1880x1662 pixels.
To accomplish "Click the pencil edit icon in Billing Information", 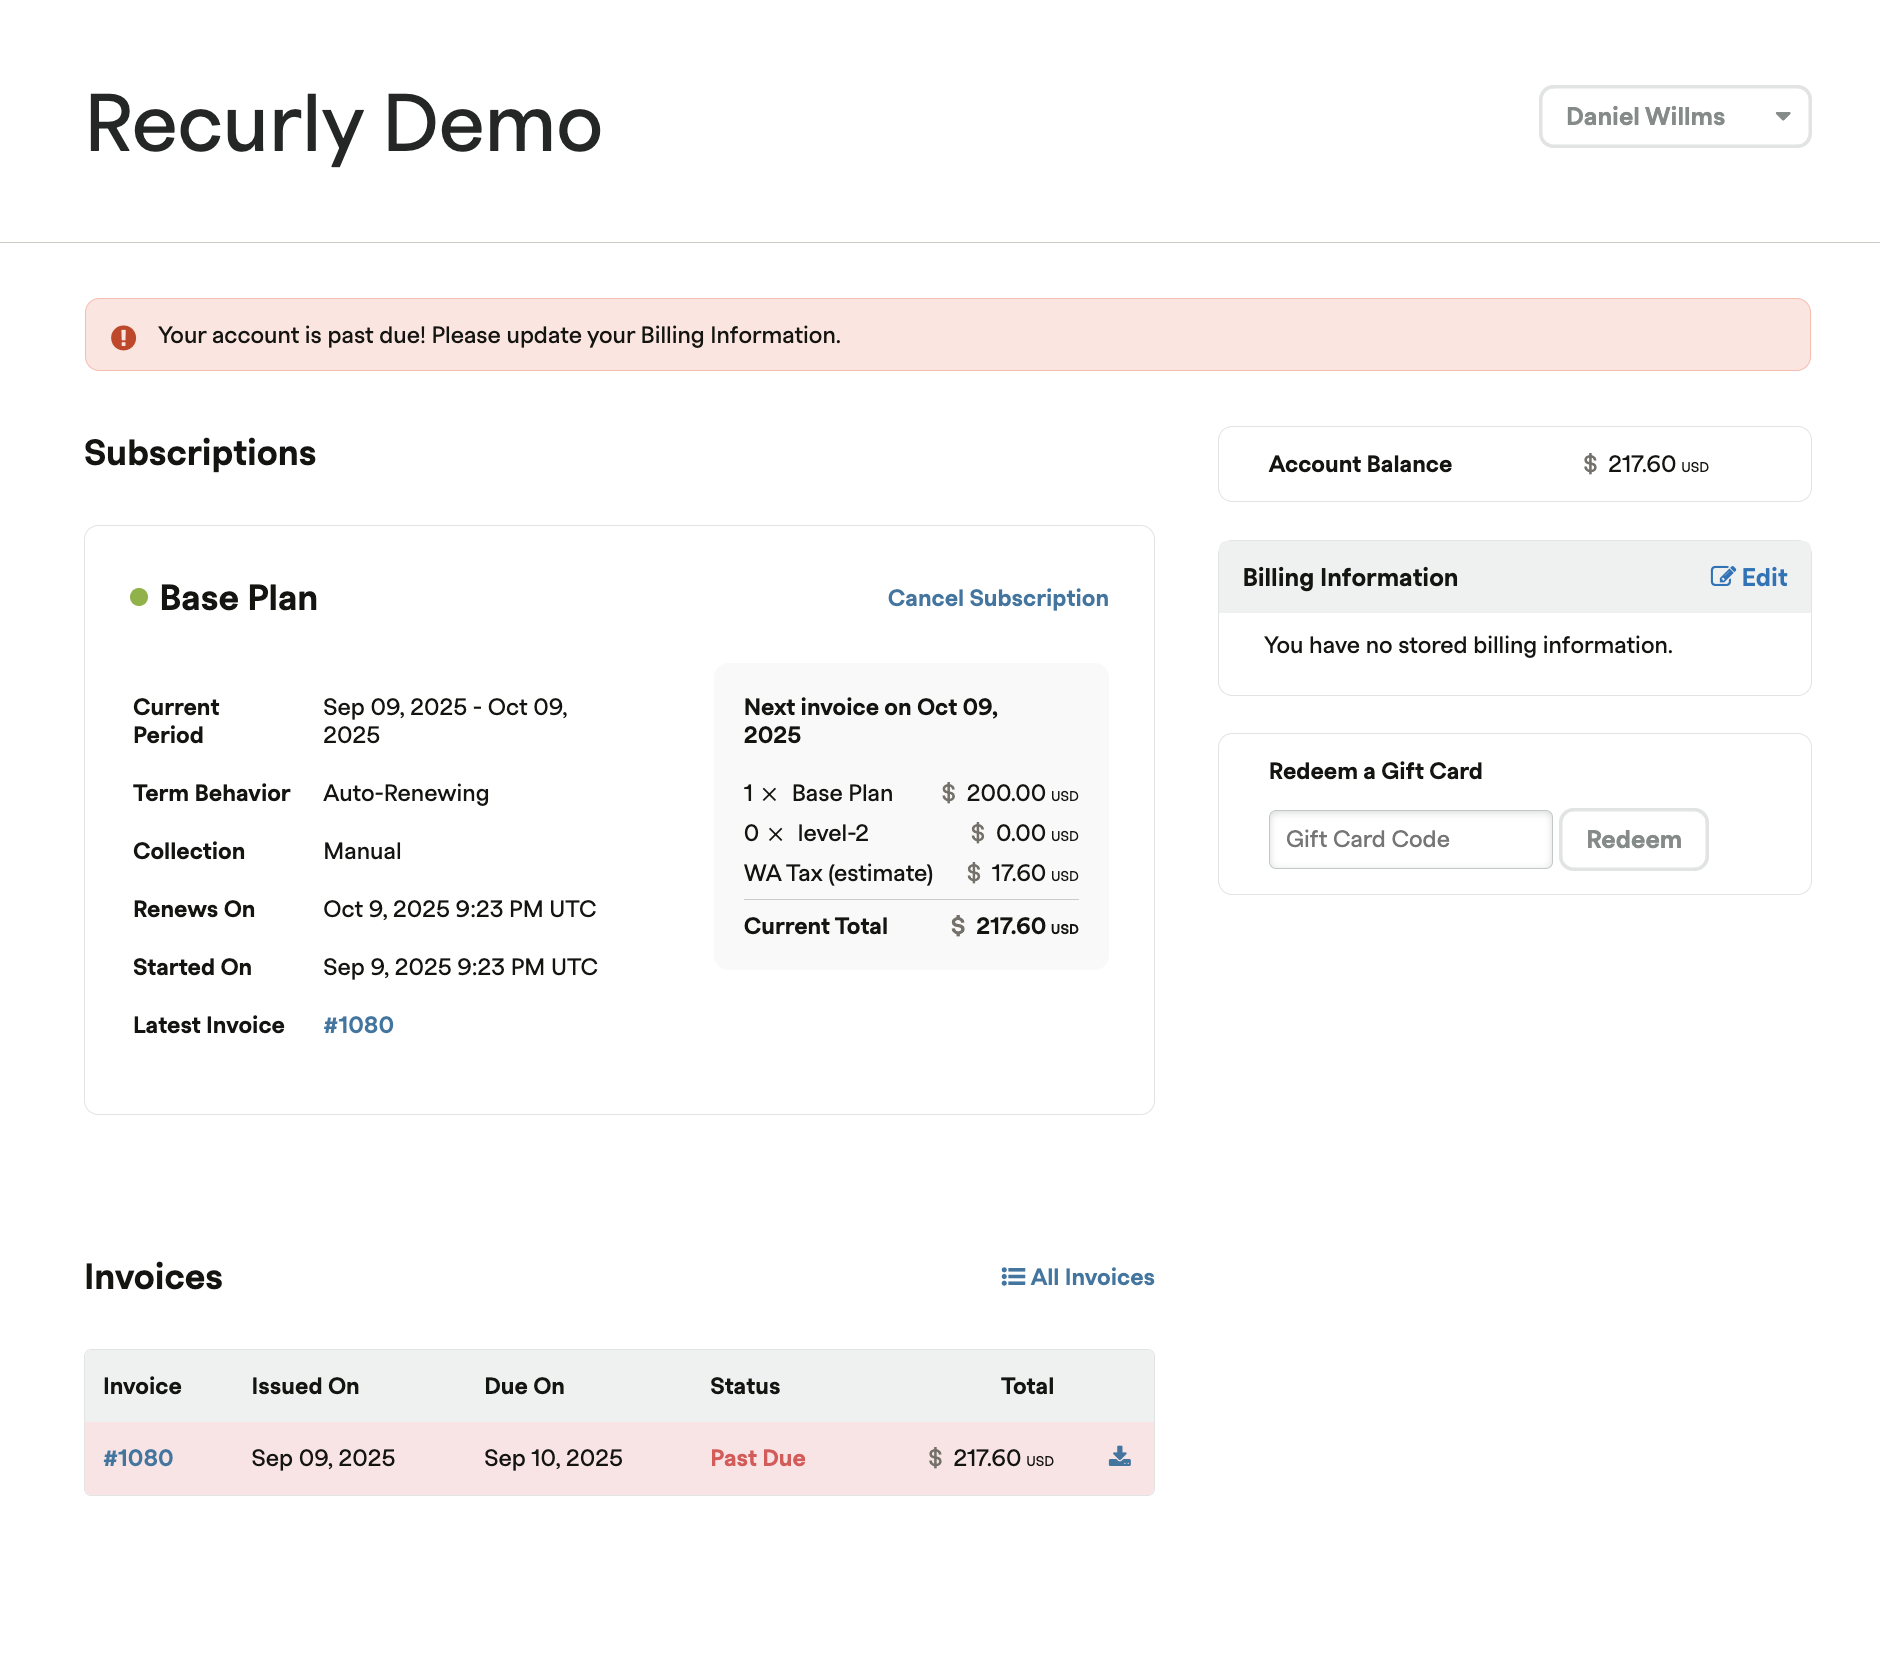I will coord(1722,576).
